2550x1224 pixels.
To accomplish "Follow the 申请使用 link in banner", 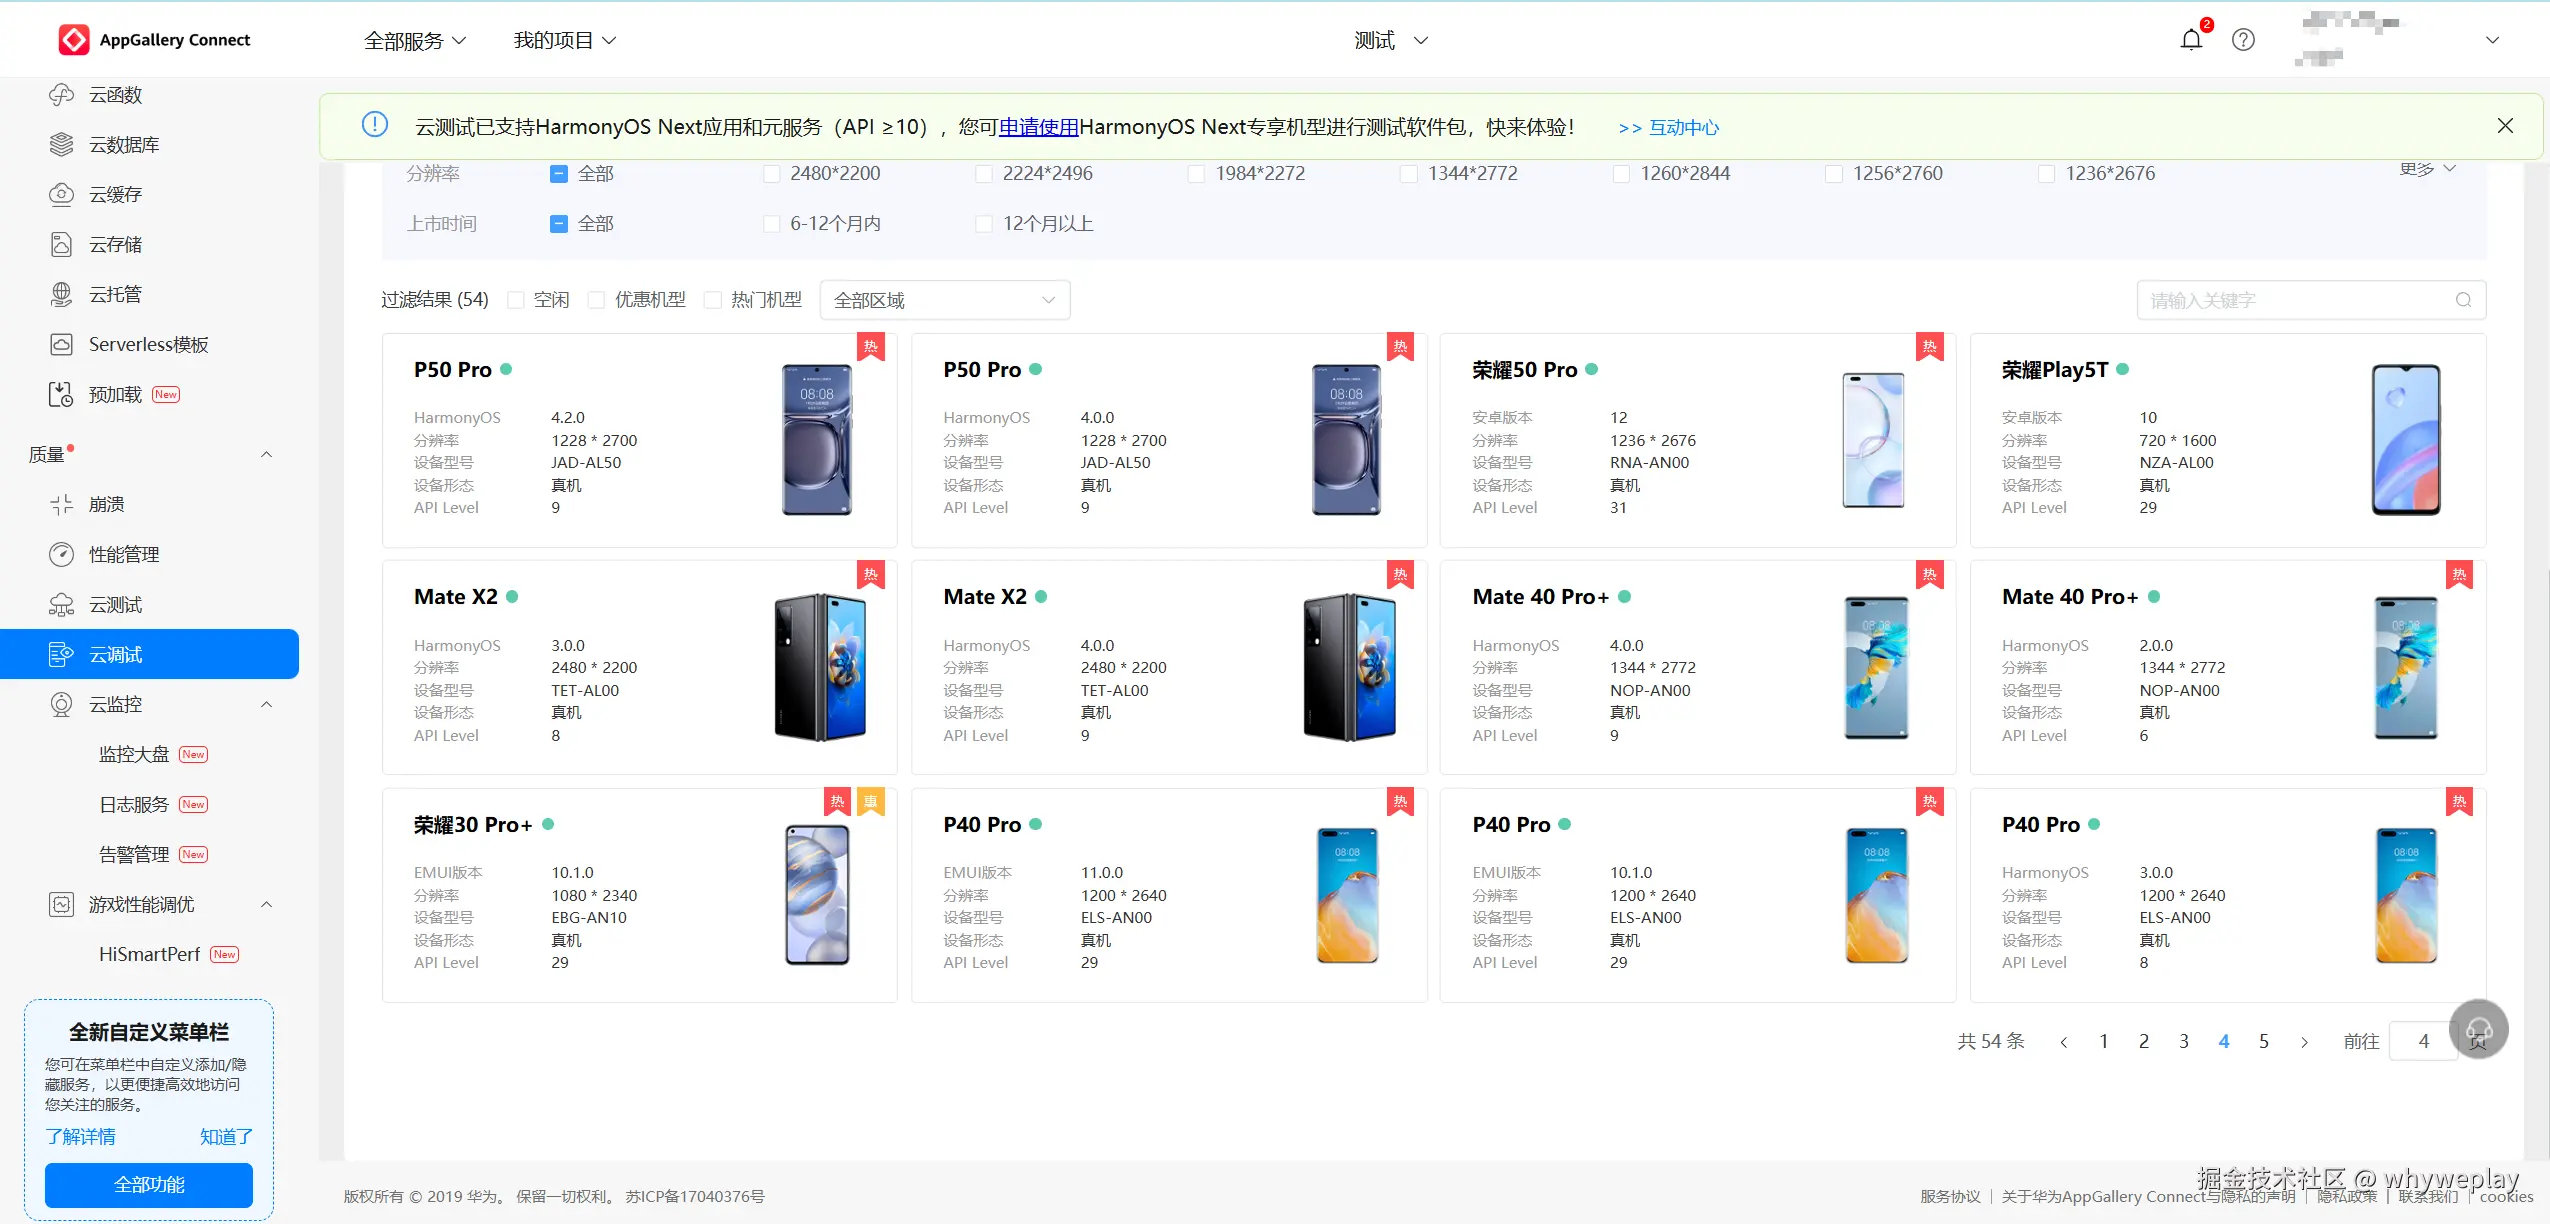I will click(1038, 127).
